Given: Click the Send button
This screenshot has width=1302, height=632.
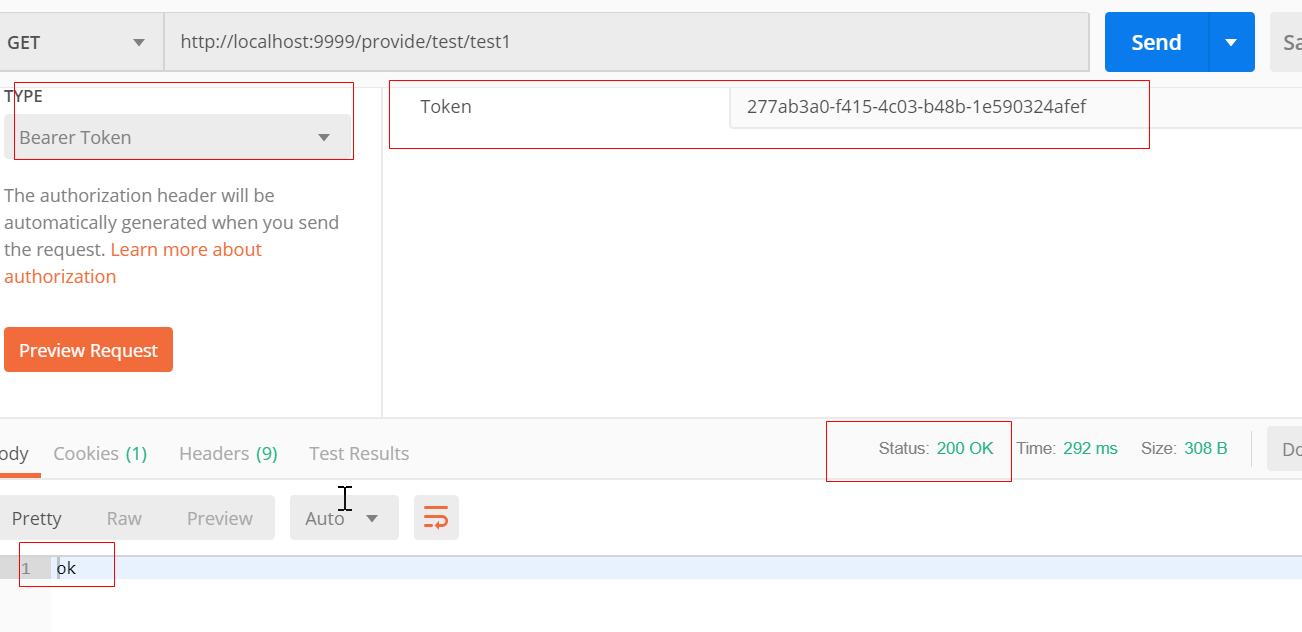Looking at the screenshot, I should (x=1155, y=41).
